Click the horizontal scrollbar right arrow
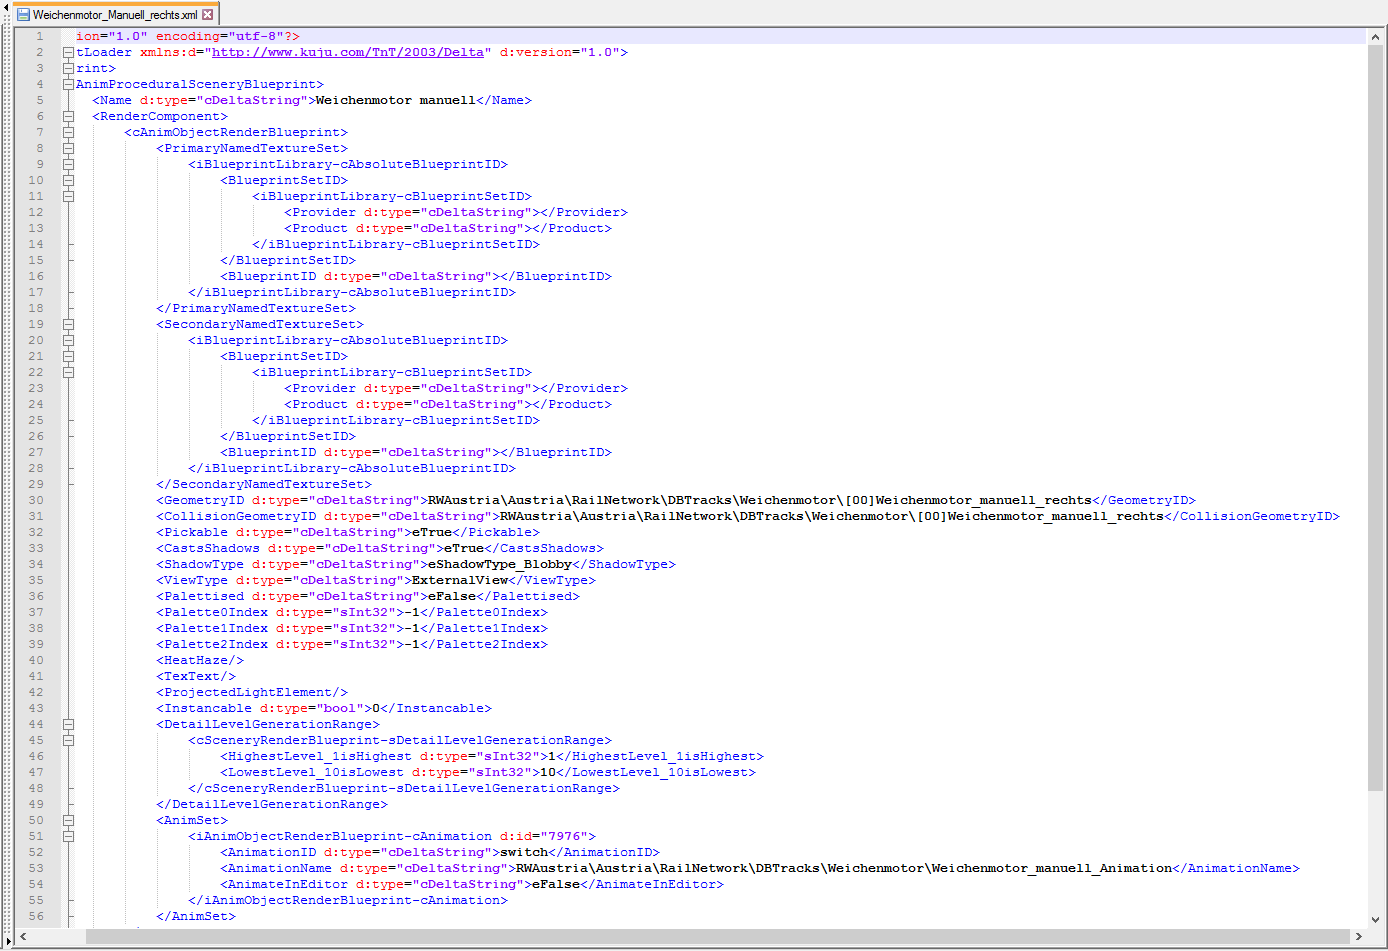The width and height of the screenshot is (1388, 951). (1358, 937)
